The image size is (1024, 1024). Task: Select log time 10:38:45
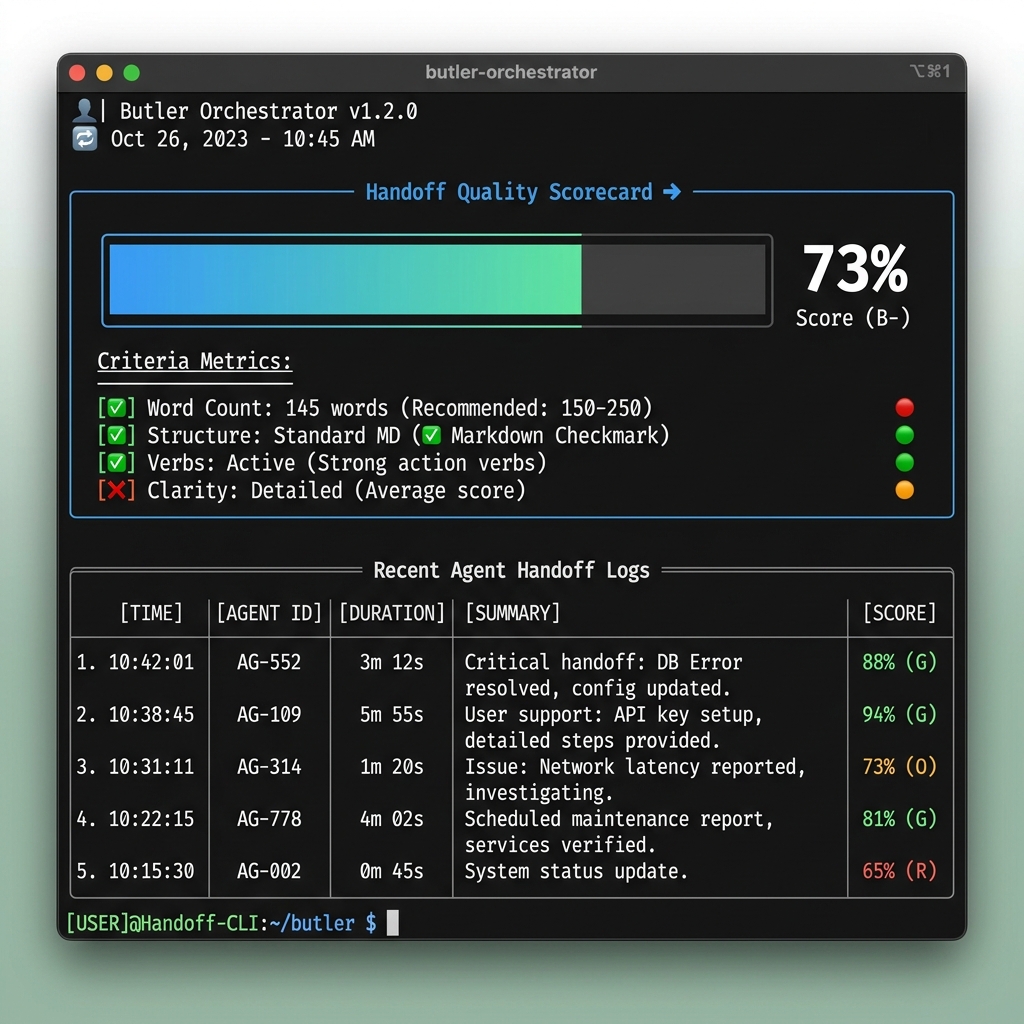point(152,714)
